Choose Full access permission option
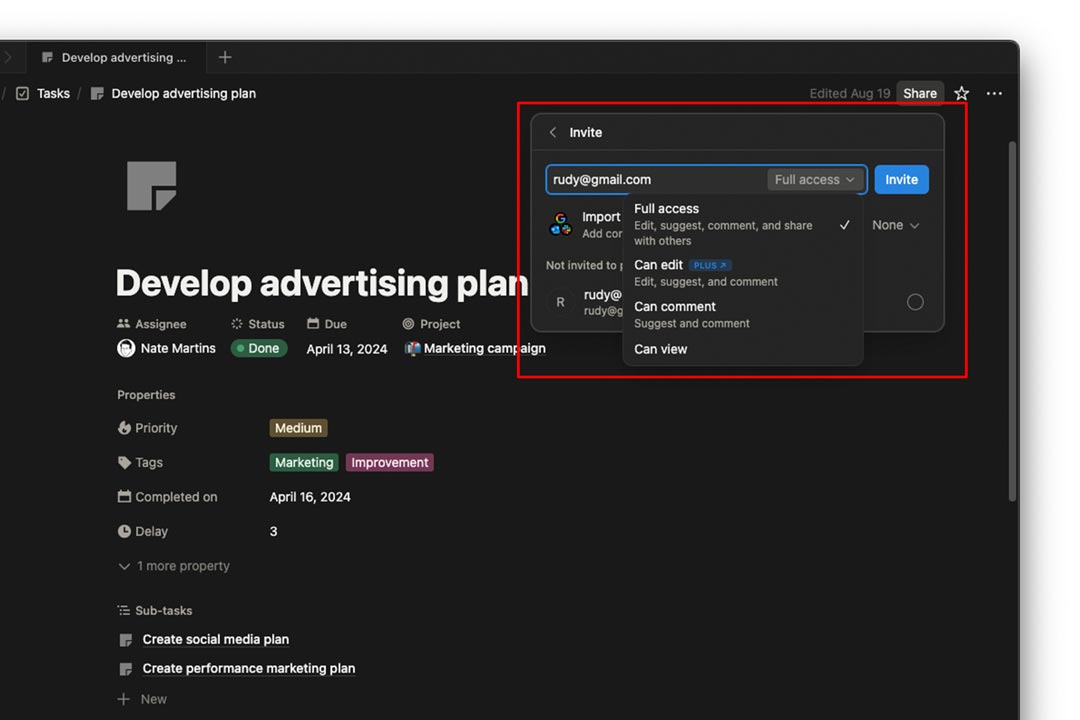This screenshot has width=1080, height=720. [x=742, y=225]
